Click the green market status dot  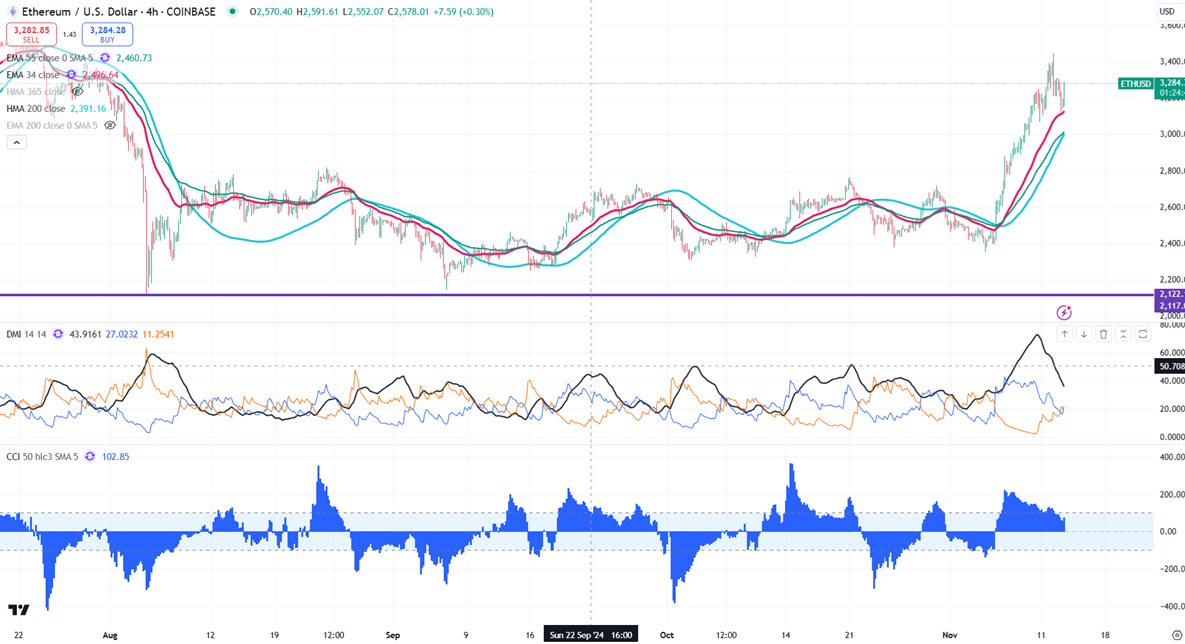232,12
